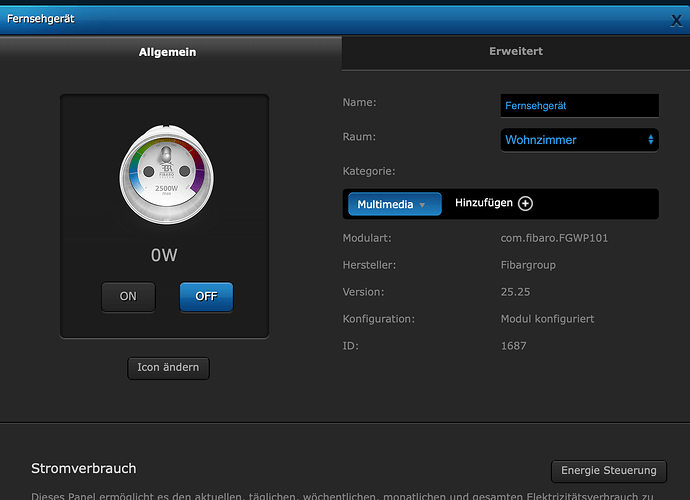Expand the Multimedia category dropdown
This screenshot has height=500, width=690.
(x=394, y=204)
